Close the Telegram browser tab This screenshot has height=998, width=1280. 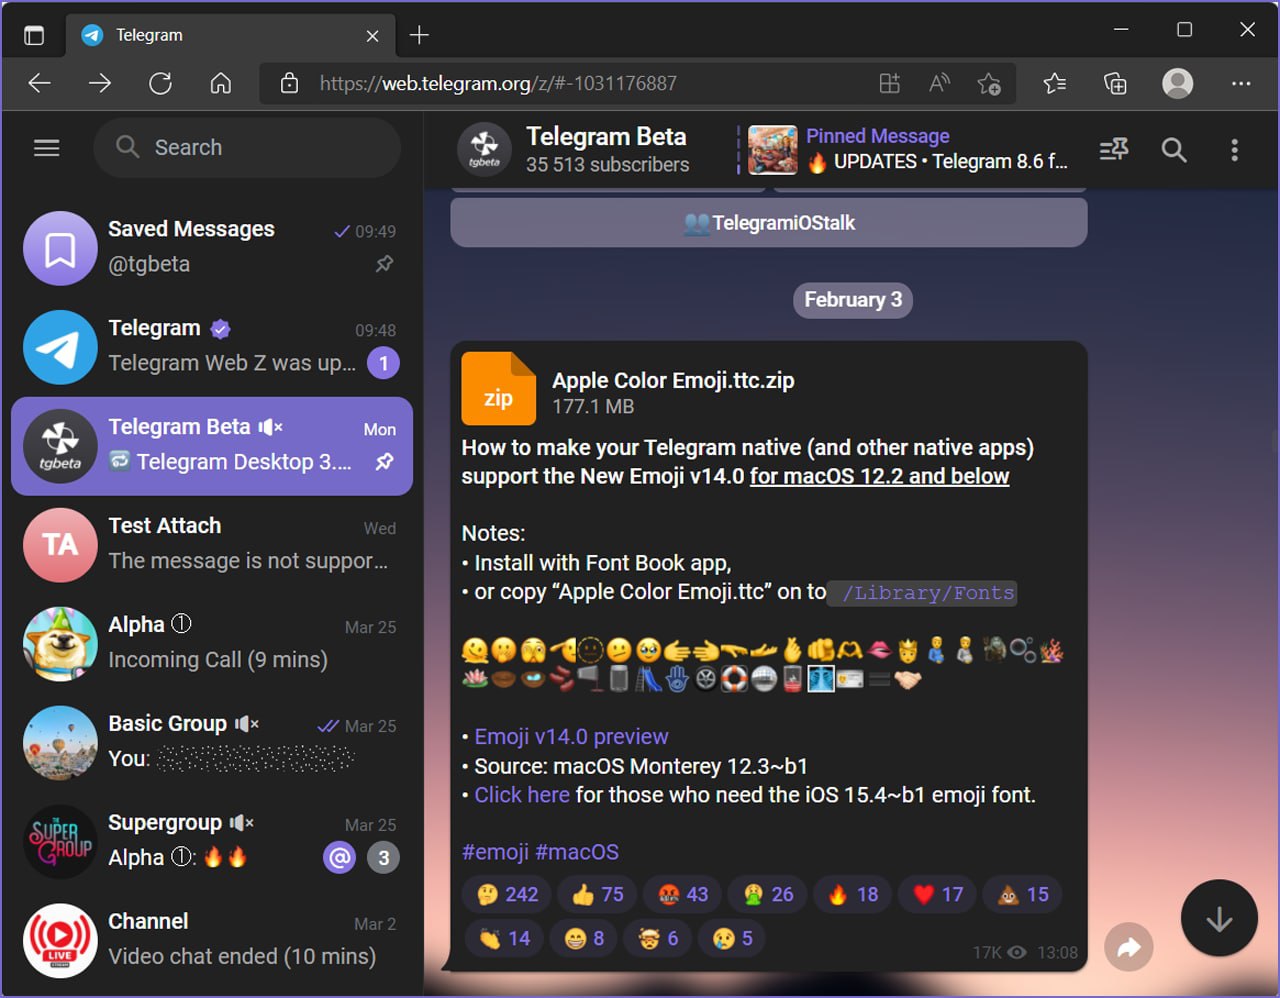[372, 36]
